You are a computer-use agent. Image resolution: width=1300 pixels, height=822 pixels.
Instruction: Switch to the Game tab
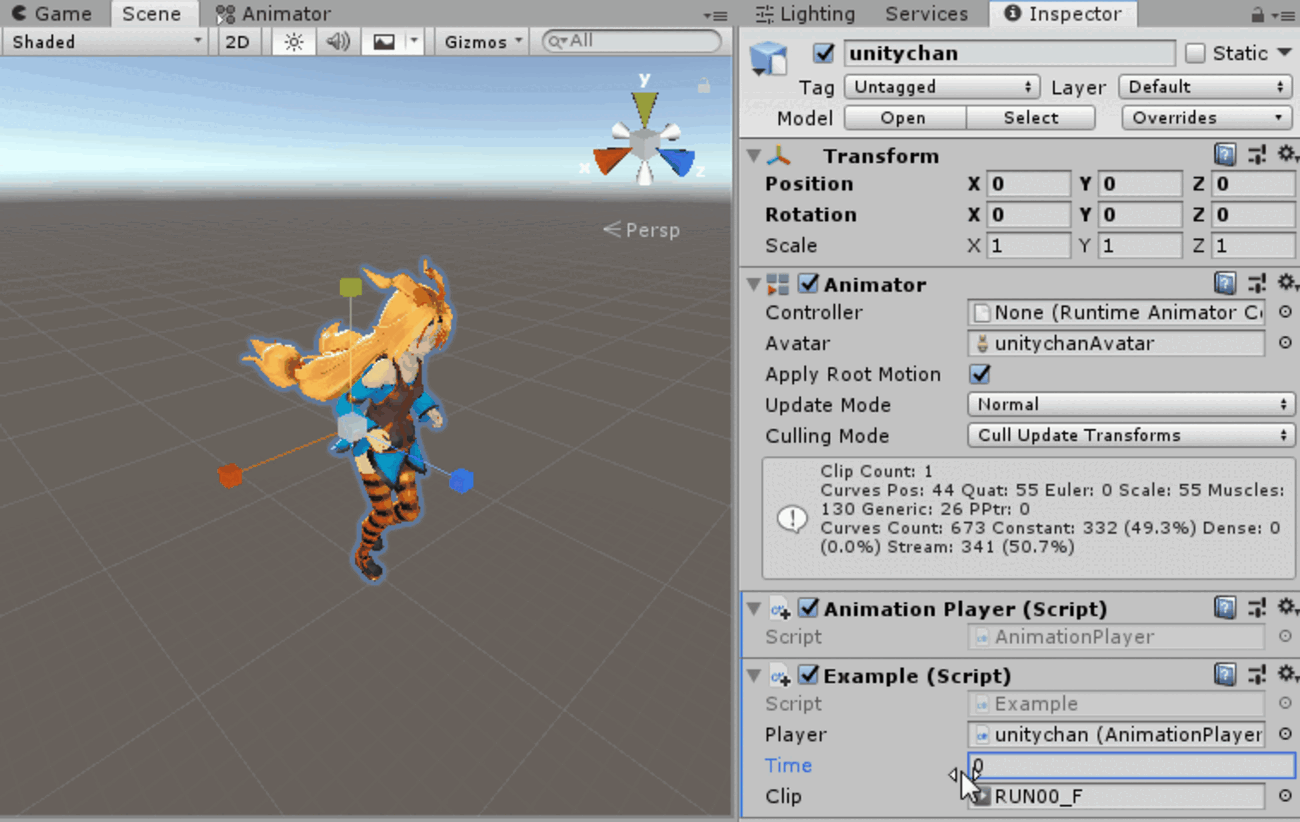(x=51, y=14)
